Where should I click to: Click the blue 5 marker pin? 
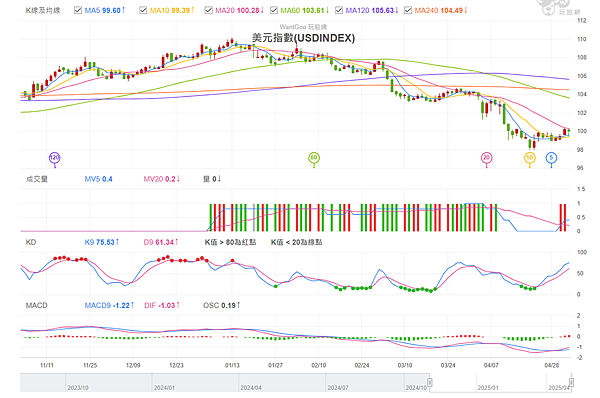(x=551, y=158)
